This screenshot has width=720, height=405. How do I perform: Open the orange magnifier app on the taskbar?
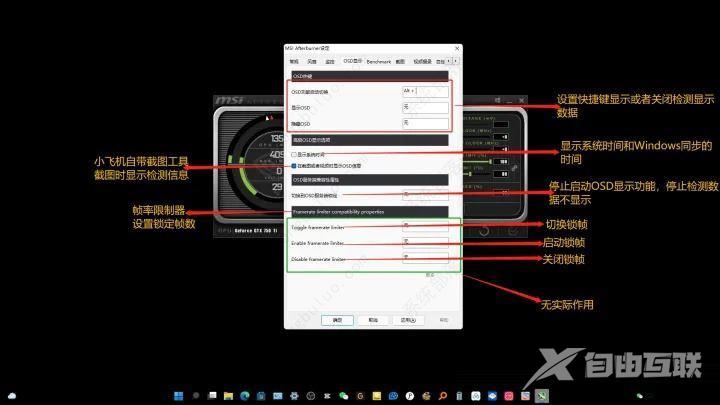[x=443, y=396]
